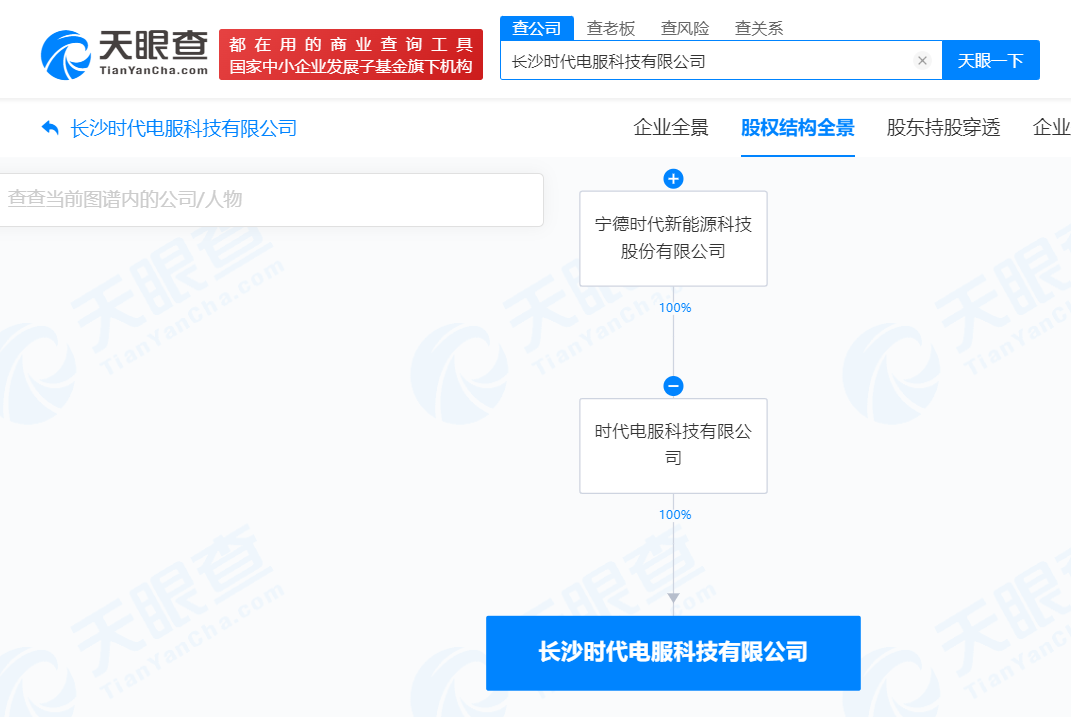Clear the search box with the X icon
Image resolution: width=1071 pixels, height=717 pixels.
pyautogui.click(x=922, y=61)
